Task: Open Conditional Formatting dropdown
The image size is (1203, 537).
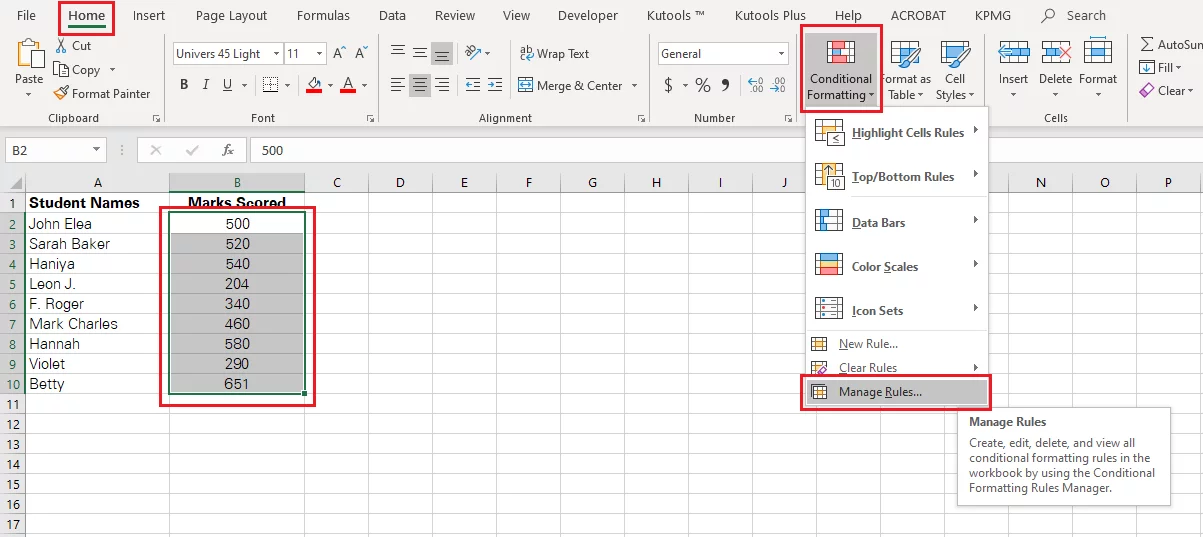Action: (841, 68)
